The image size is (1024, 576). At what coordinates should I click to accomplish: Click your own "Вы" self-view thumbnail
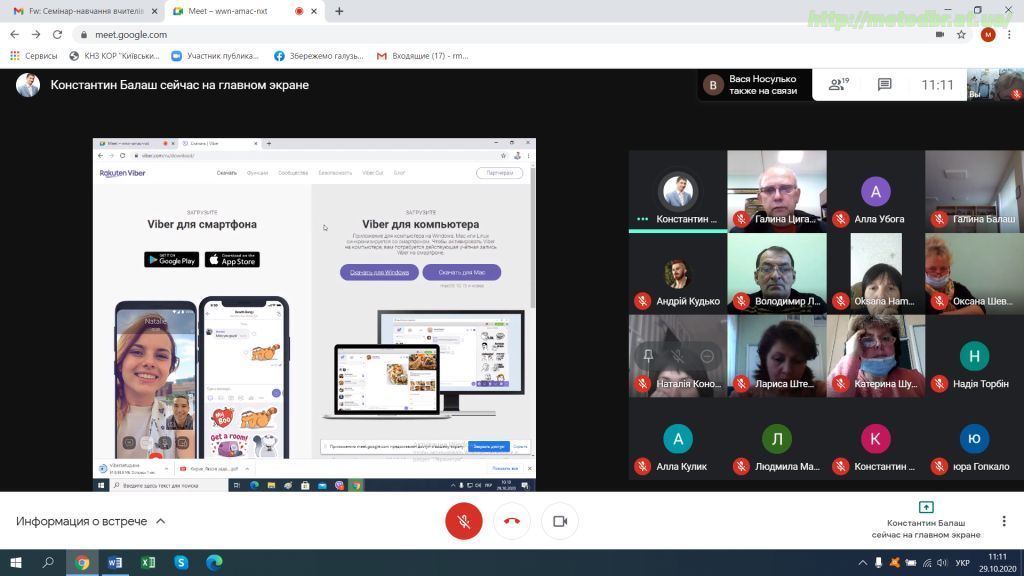coord(995,85)
